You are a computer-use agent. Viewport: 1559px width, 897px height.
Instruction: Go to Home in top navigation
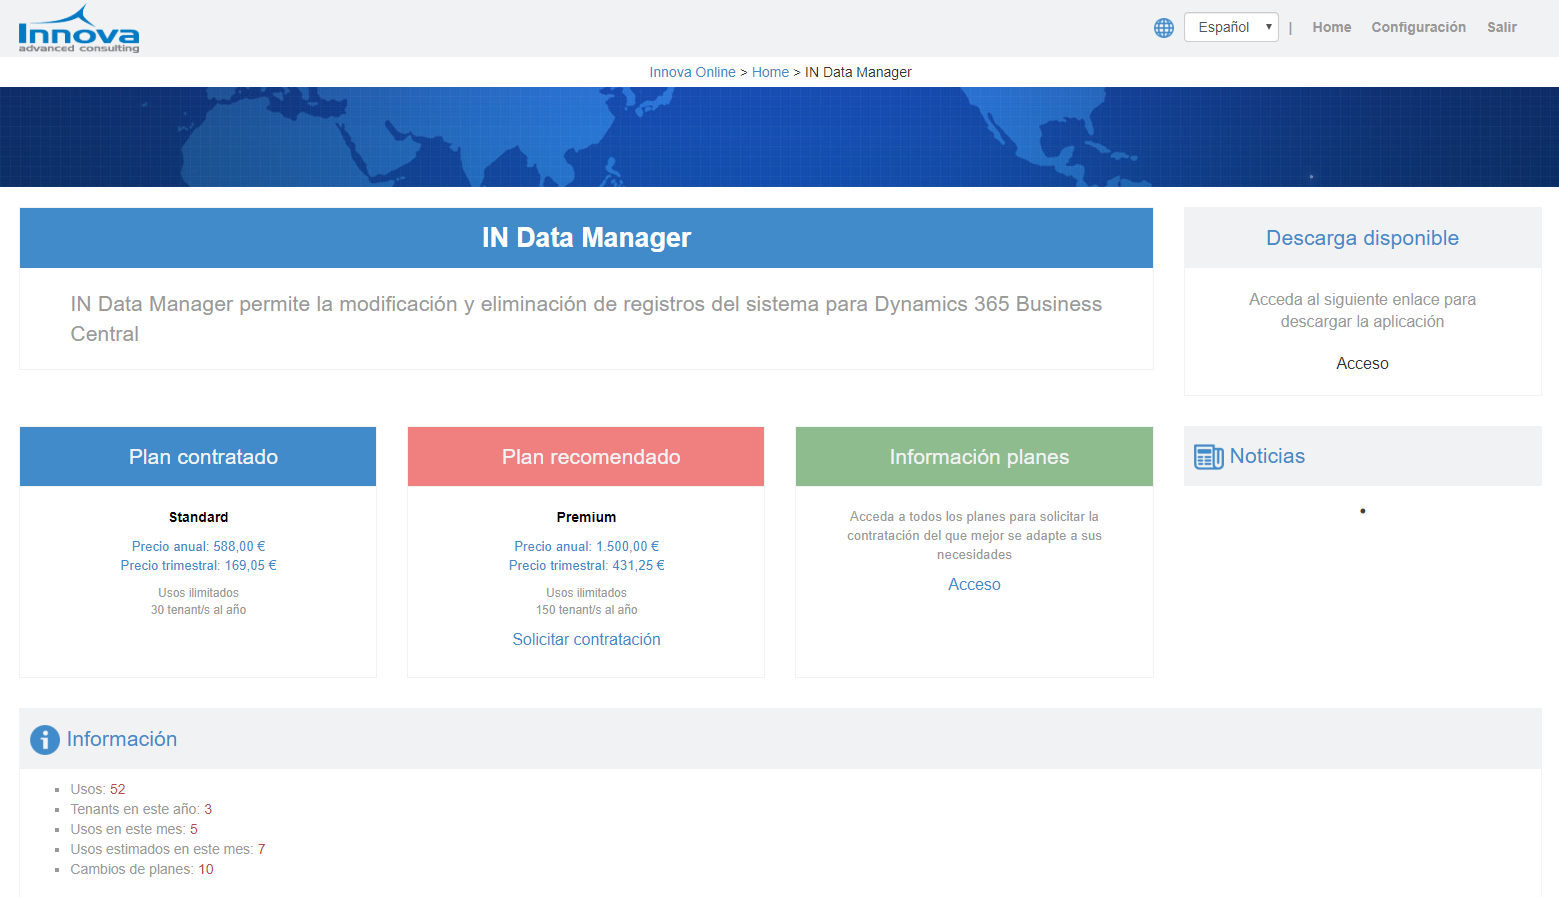click(x=1331, y=28)
